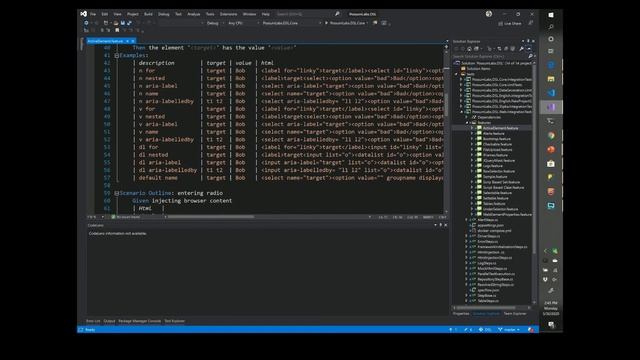Open the View menu
Viewport: 640px width, 360px height.
coord(118,14)
